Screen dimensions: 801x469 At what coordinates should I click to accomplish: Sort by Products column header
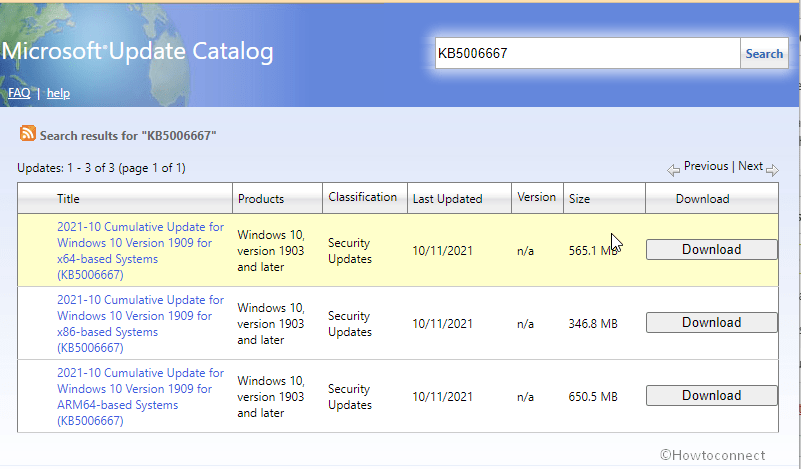tap(261, 199)
